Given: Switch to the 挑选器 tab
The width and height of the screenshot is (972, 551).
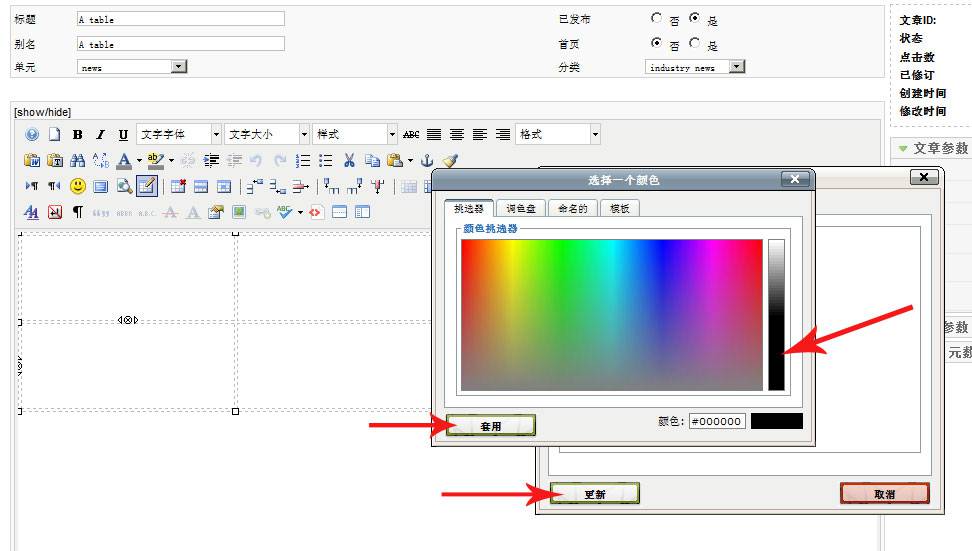Looking at the screenshot, I should [469, 208].
